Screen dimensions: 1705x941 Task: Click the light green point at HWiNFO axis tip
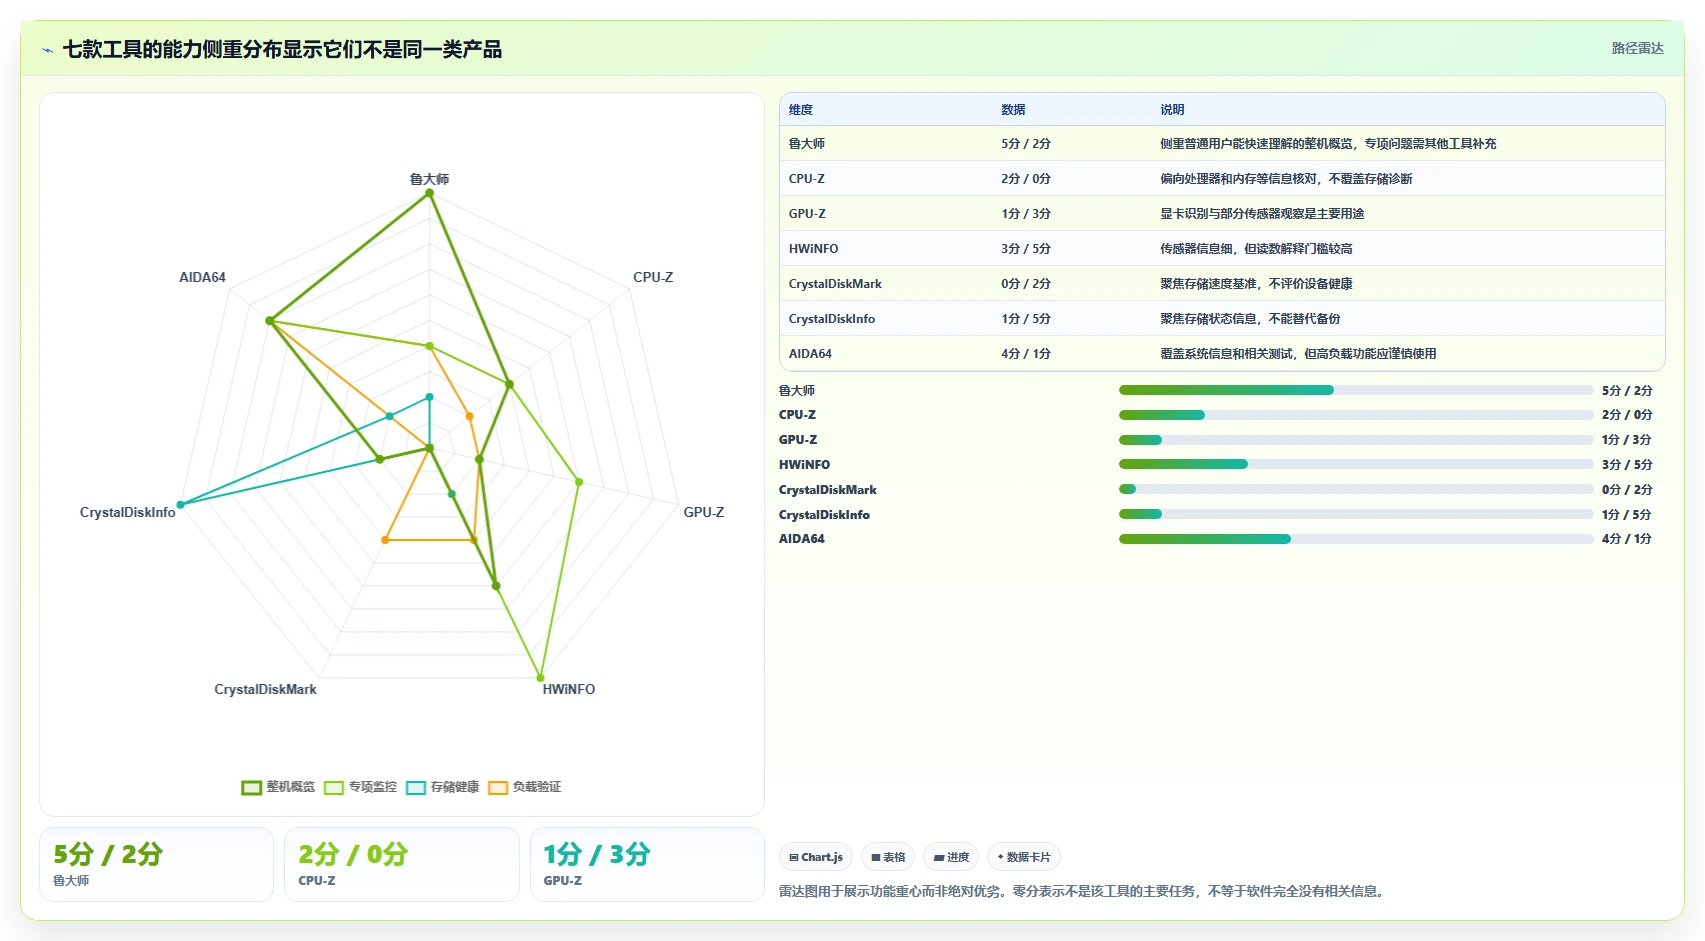541,678
